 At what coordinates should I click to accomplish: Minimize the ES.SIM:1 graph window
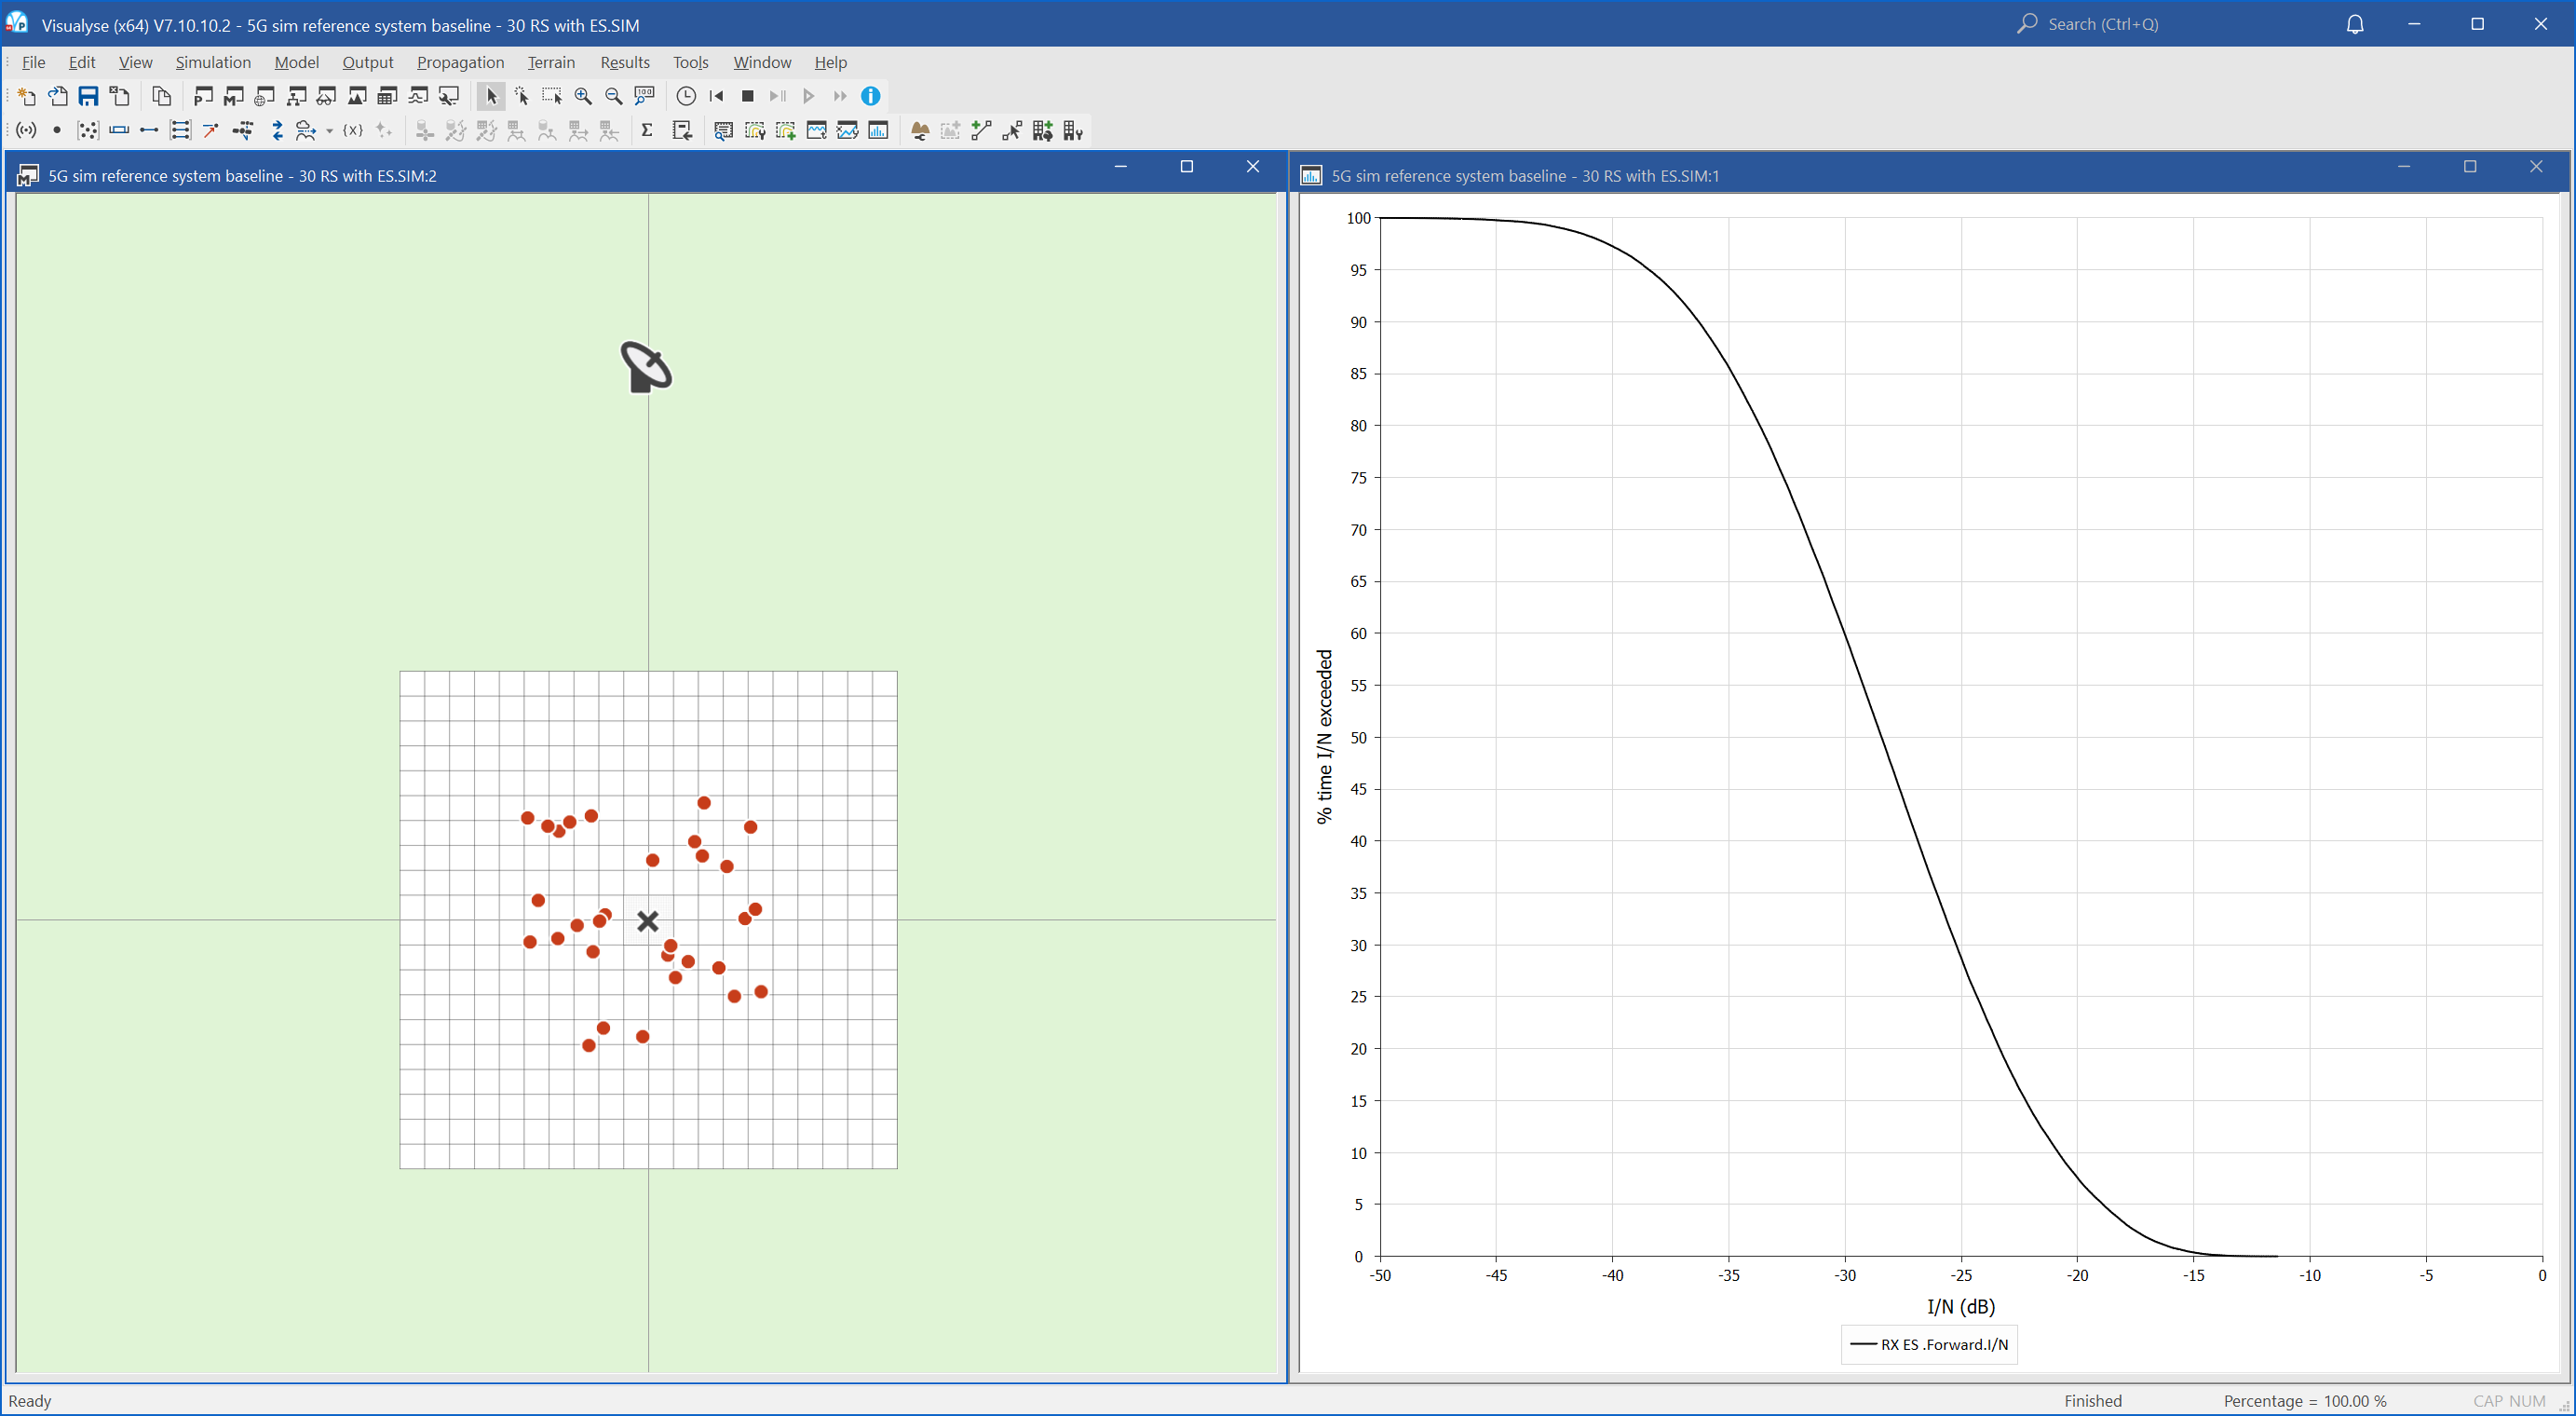tap(2404, 166)
